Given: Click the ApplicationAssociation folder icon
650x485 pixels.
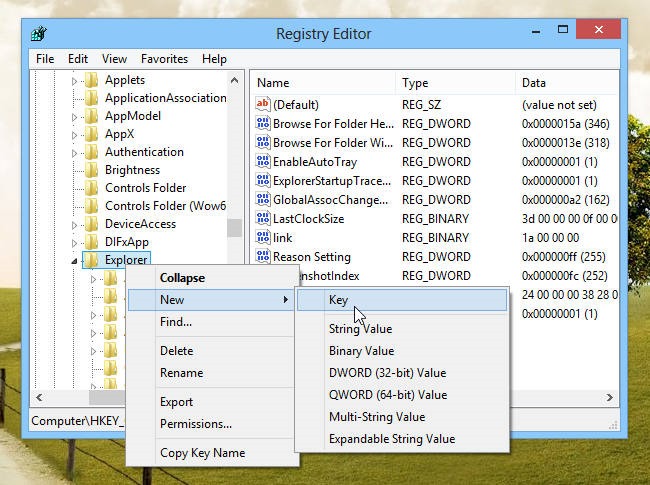Looking at the screenshot, I should click(92, 98).
